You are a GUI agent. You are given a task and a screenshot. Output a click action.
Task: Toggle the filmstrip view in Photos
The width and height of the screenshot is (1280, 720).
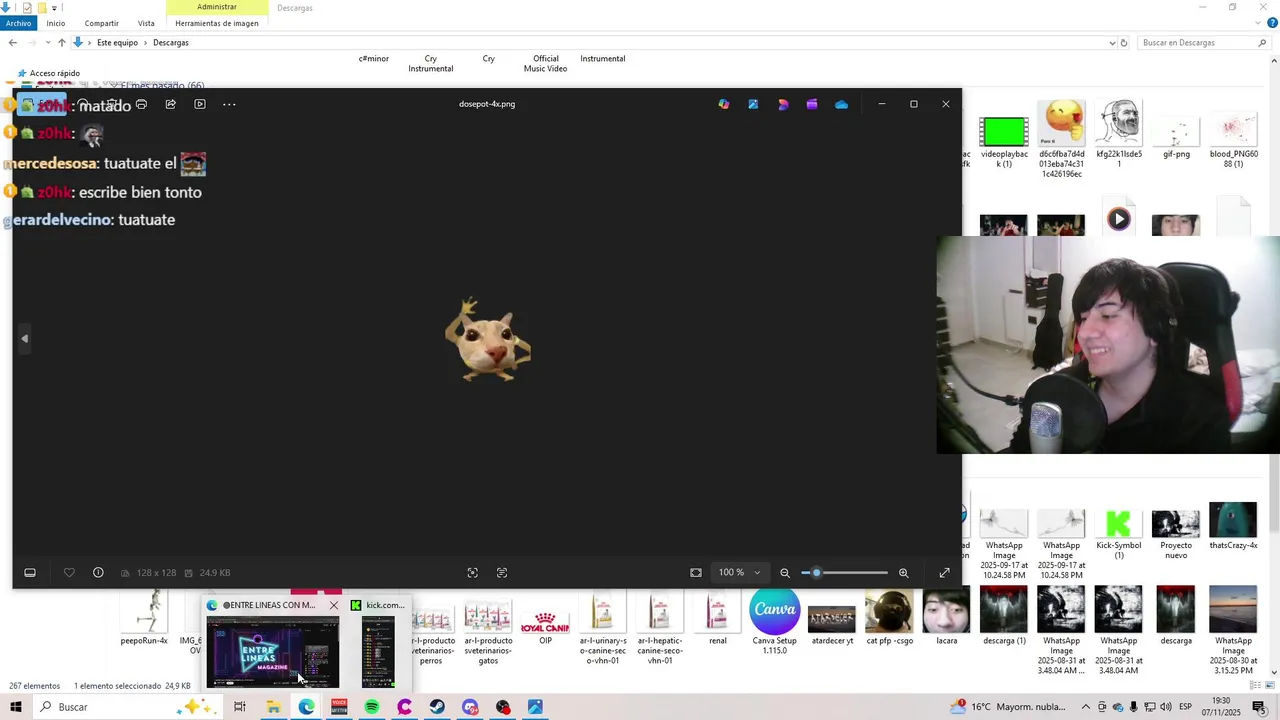[30, 573]
